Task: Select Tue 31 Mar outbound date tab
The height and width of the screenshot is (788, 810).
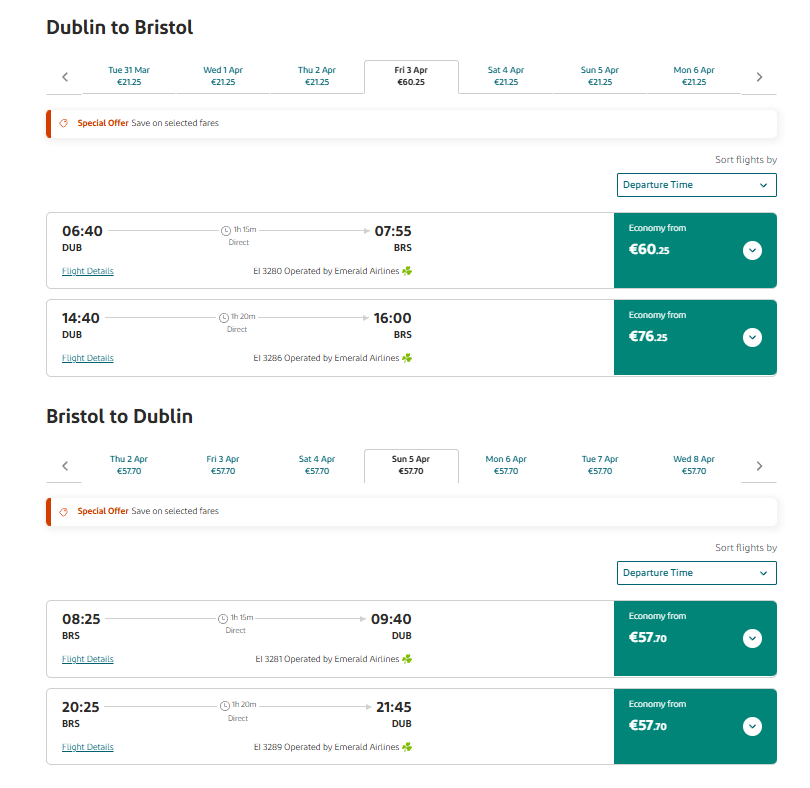Action: pos(129,76)
